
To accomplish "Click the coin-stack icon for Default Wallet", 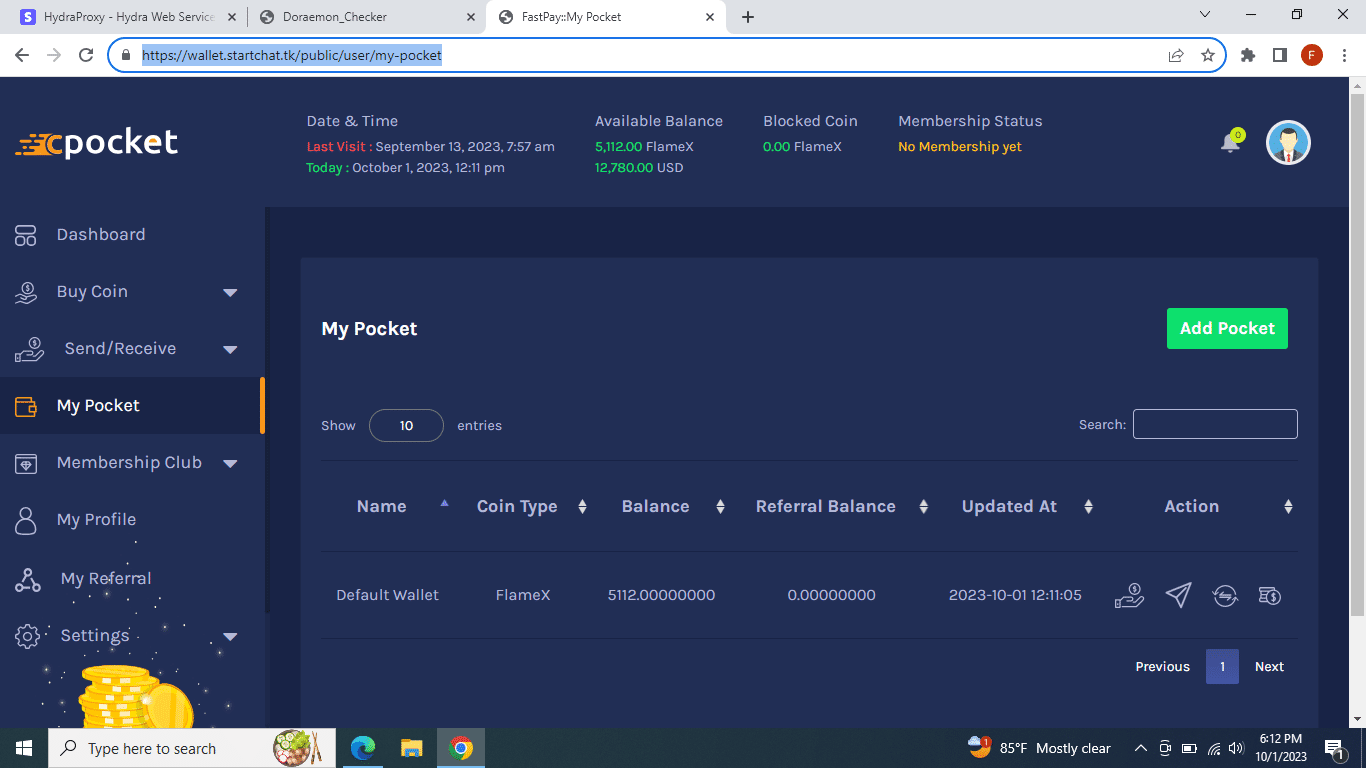I will pos(1269,596).
